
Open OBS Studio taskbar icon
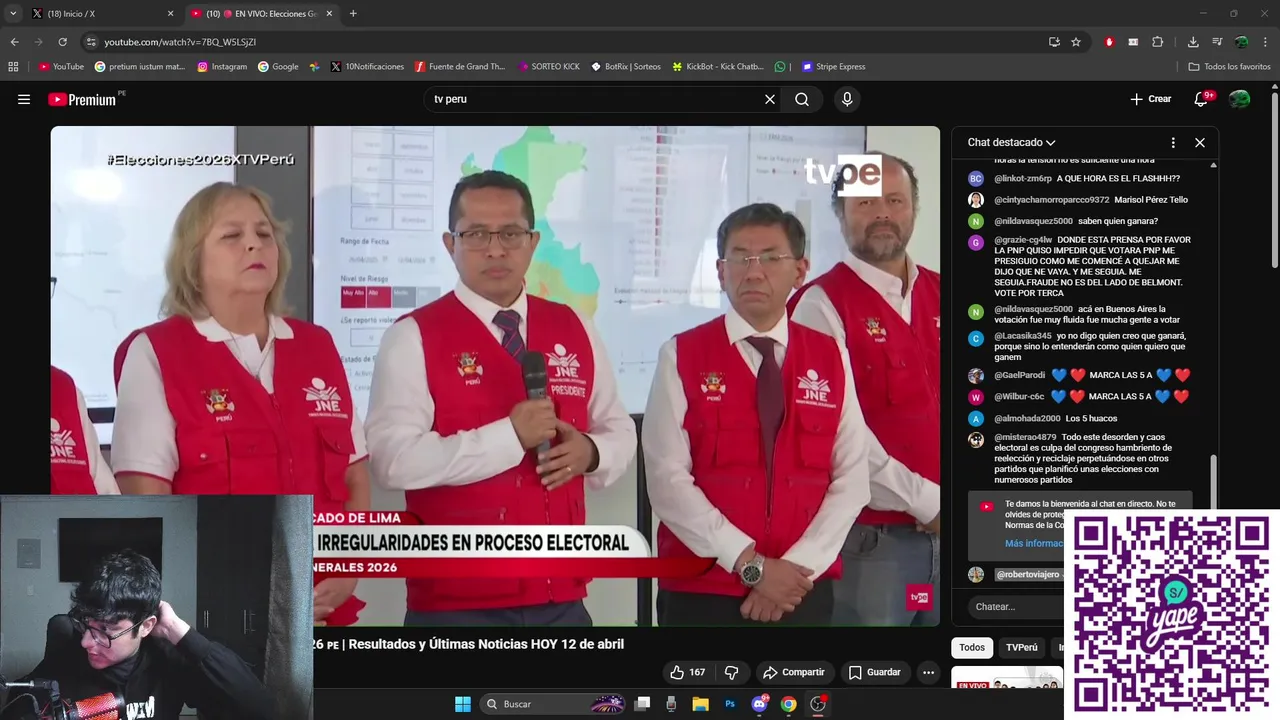coord(818,704)
